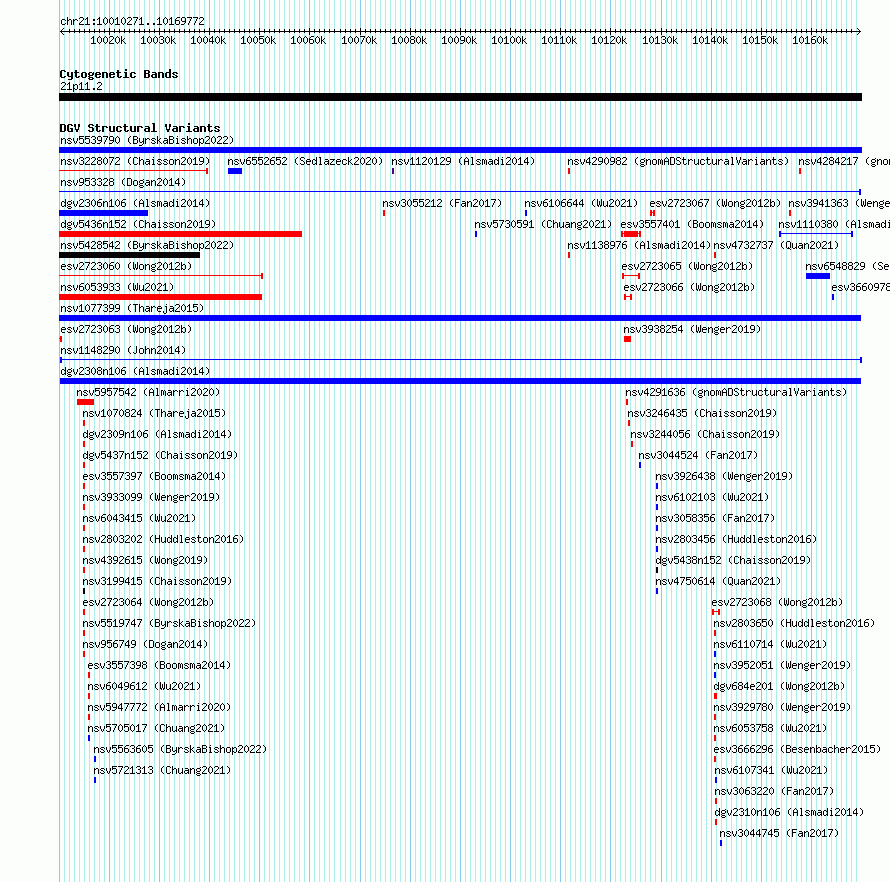
Task: Click red bar beneath dgv5436n152
Action: tap(180, 234)
